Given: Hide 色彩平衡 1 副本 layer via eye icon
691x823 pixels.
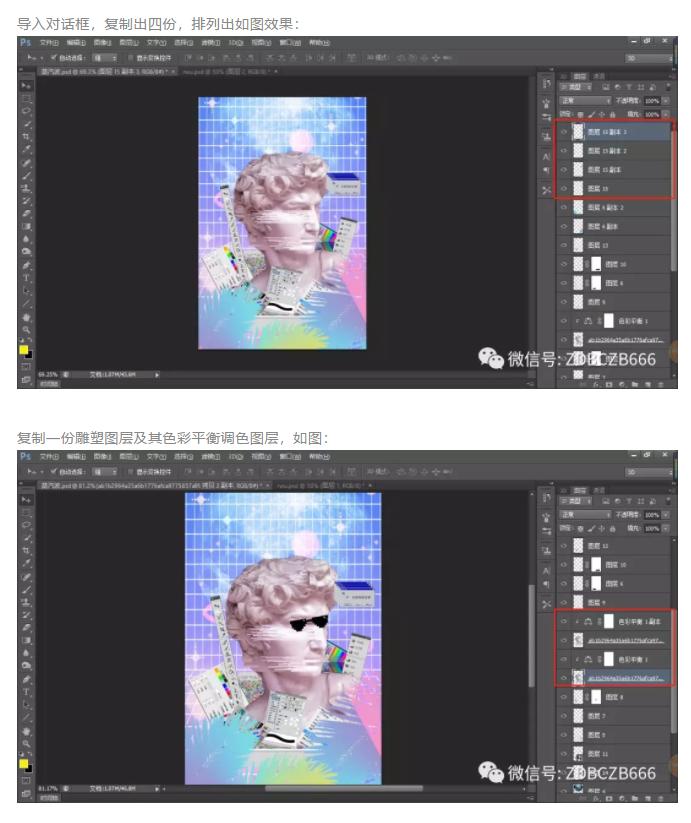Looking at the screenshot, I should tap(564, 621).
